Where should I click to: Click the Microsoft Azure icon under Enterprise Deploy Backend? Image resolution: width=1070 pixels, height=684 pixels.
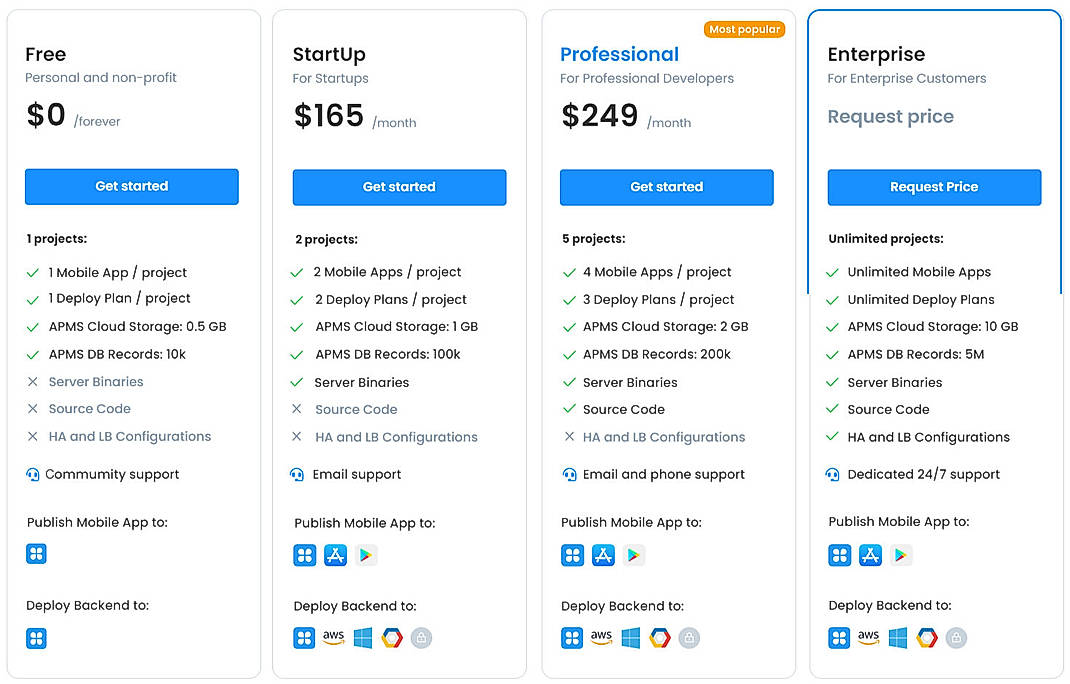click(897, 637)
